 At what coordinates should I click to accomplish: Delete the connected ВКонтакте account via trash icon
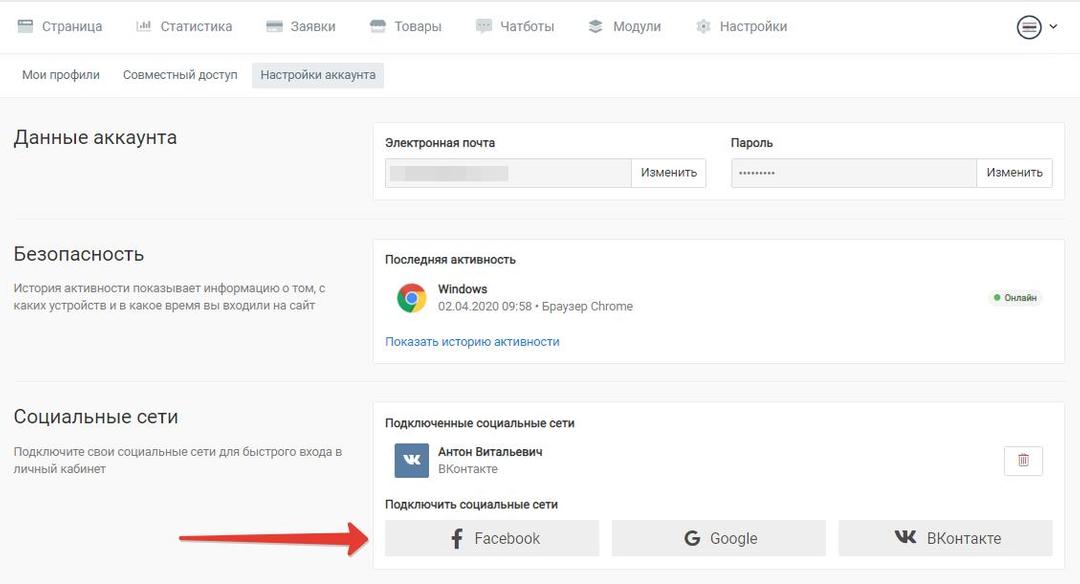point(1024,460)
